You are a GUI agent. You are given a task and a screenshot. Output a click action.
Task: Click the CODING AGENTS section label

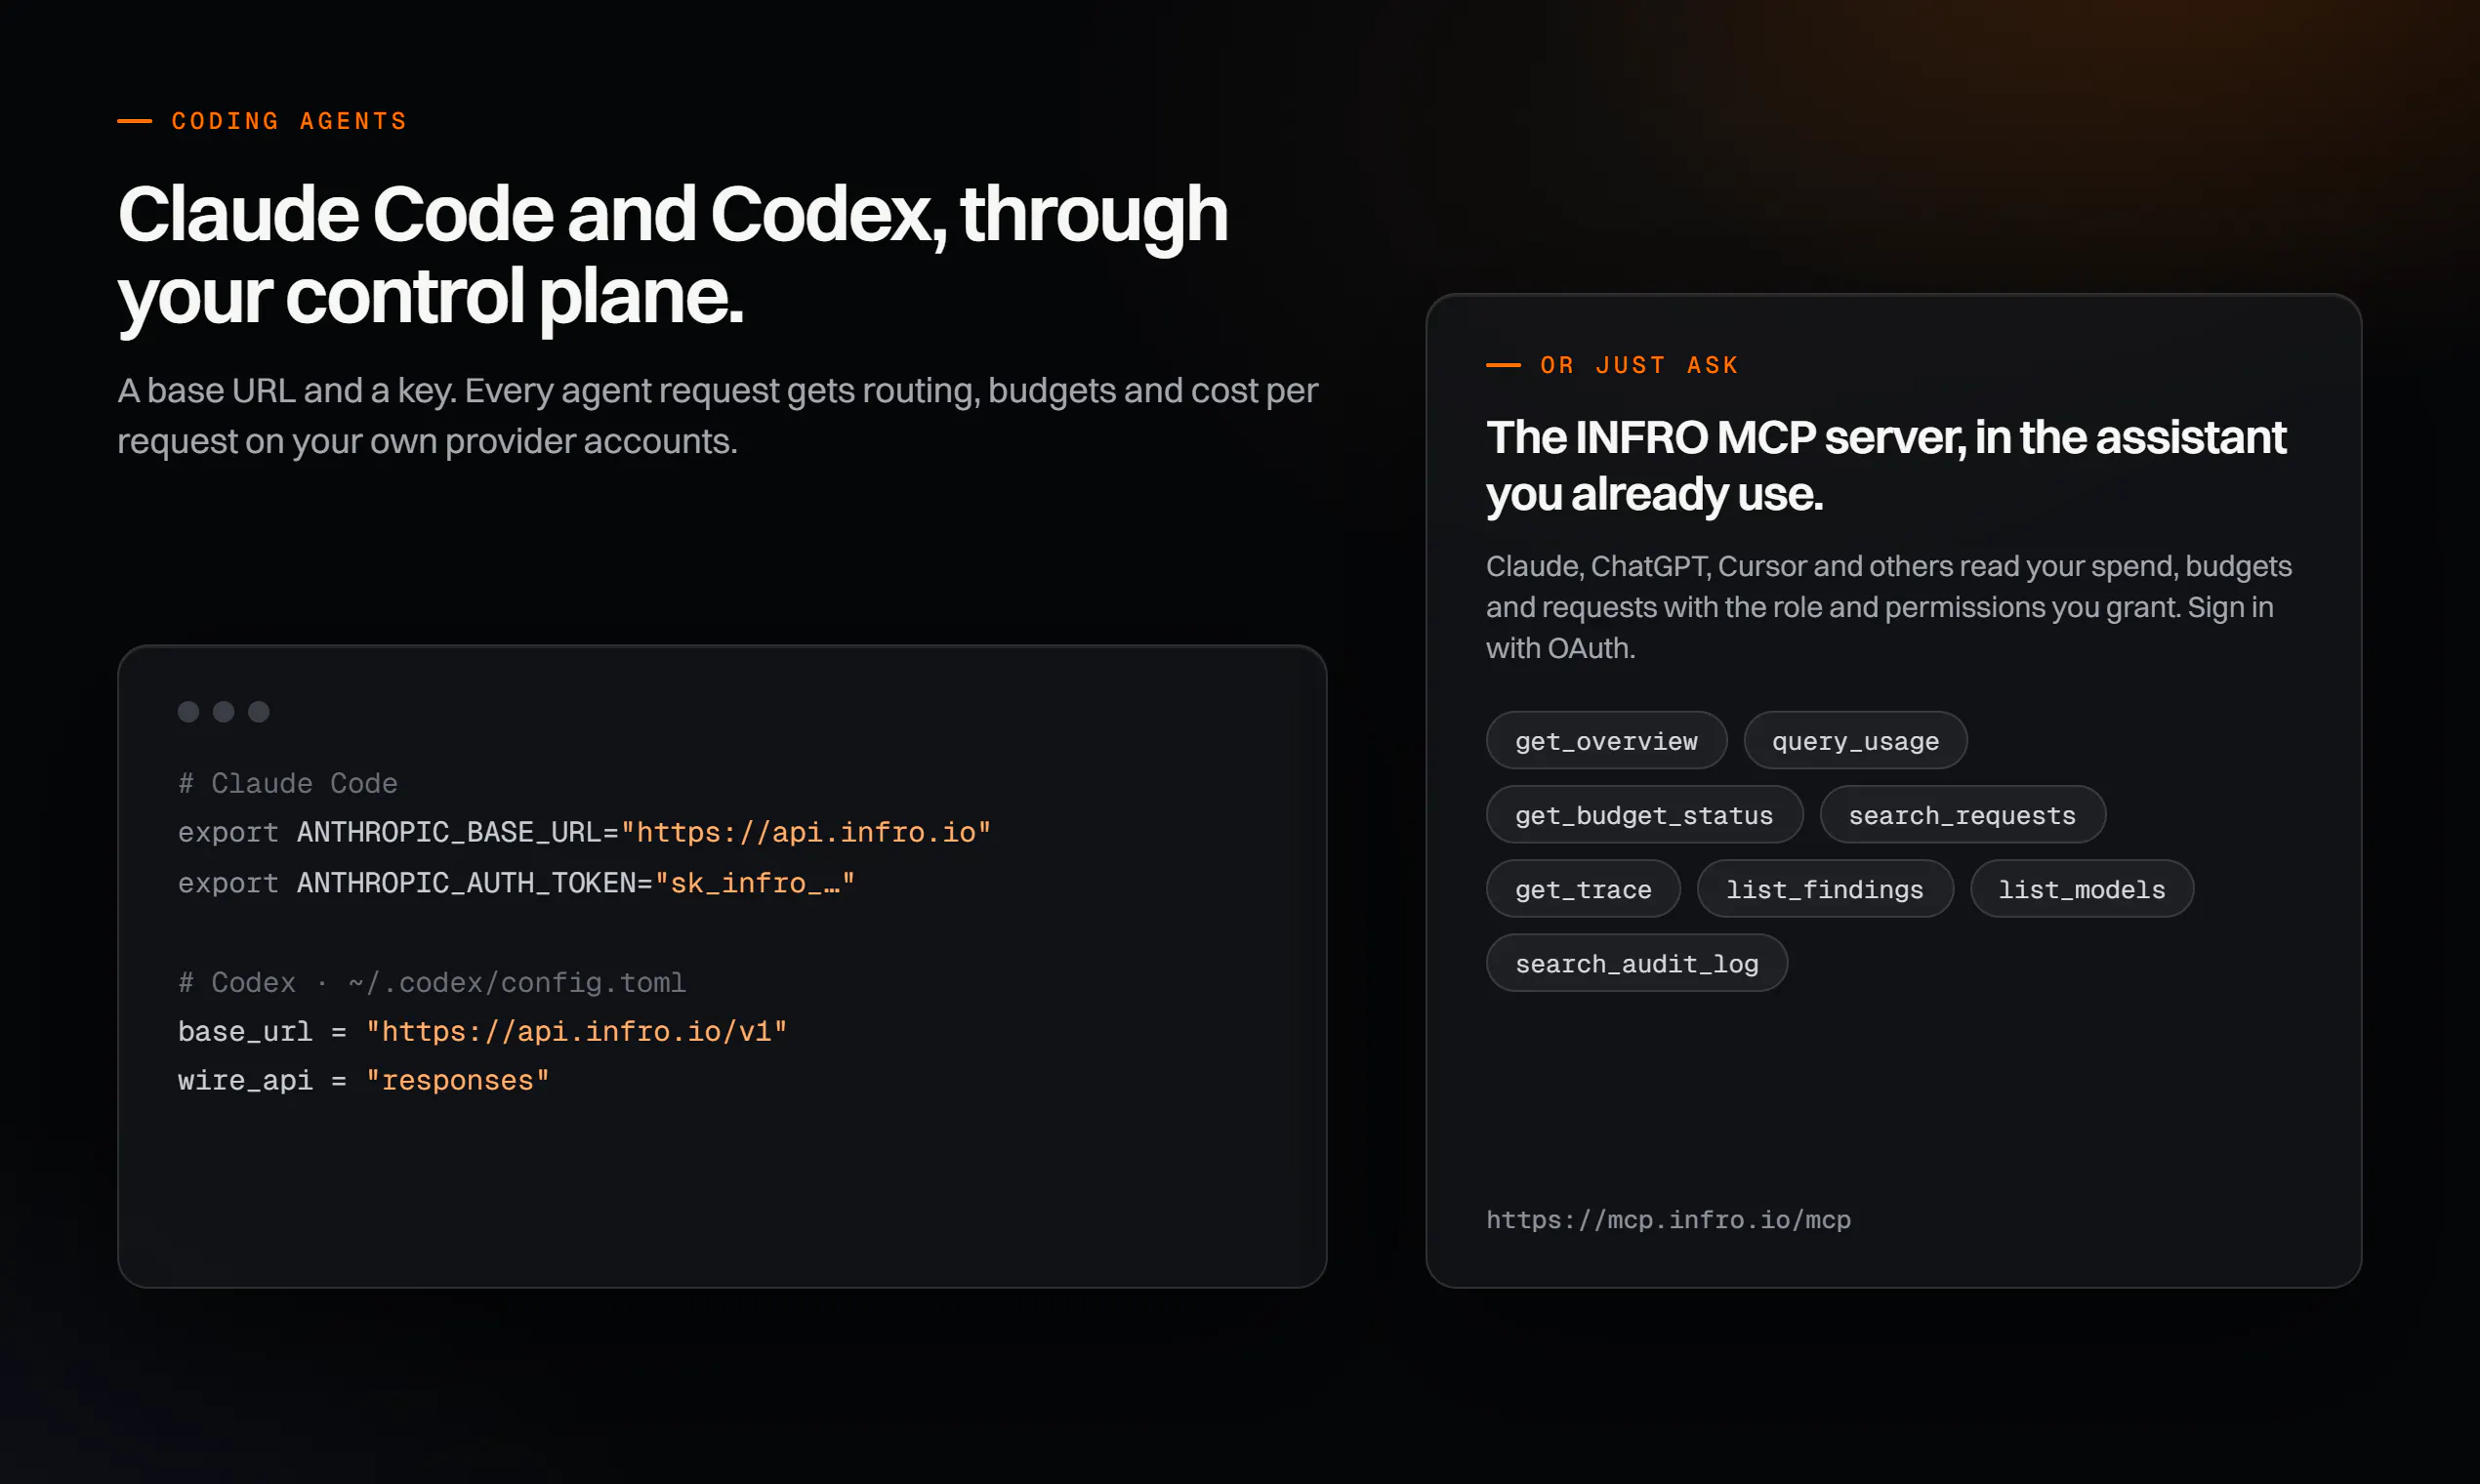tap(289, 121)
